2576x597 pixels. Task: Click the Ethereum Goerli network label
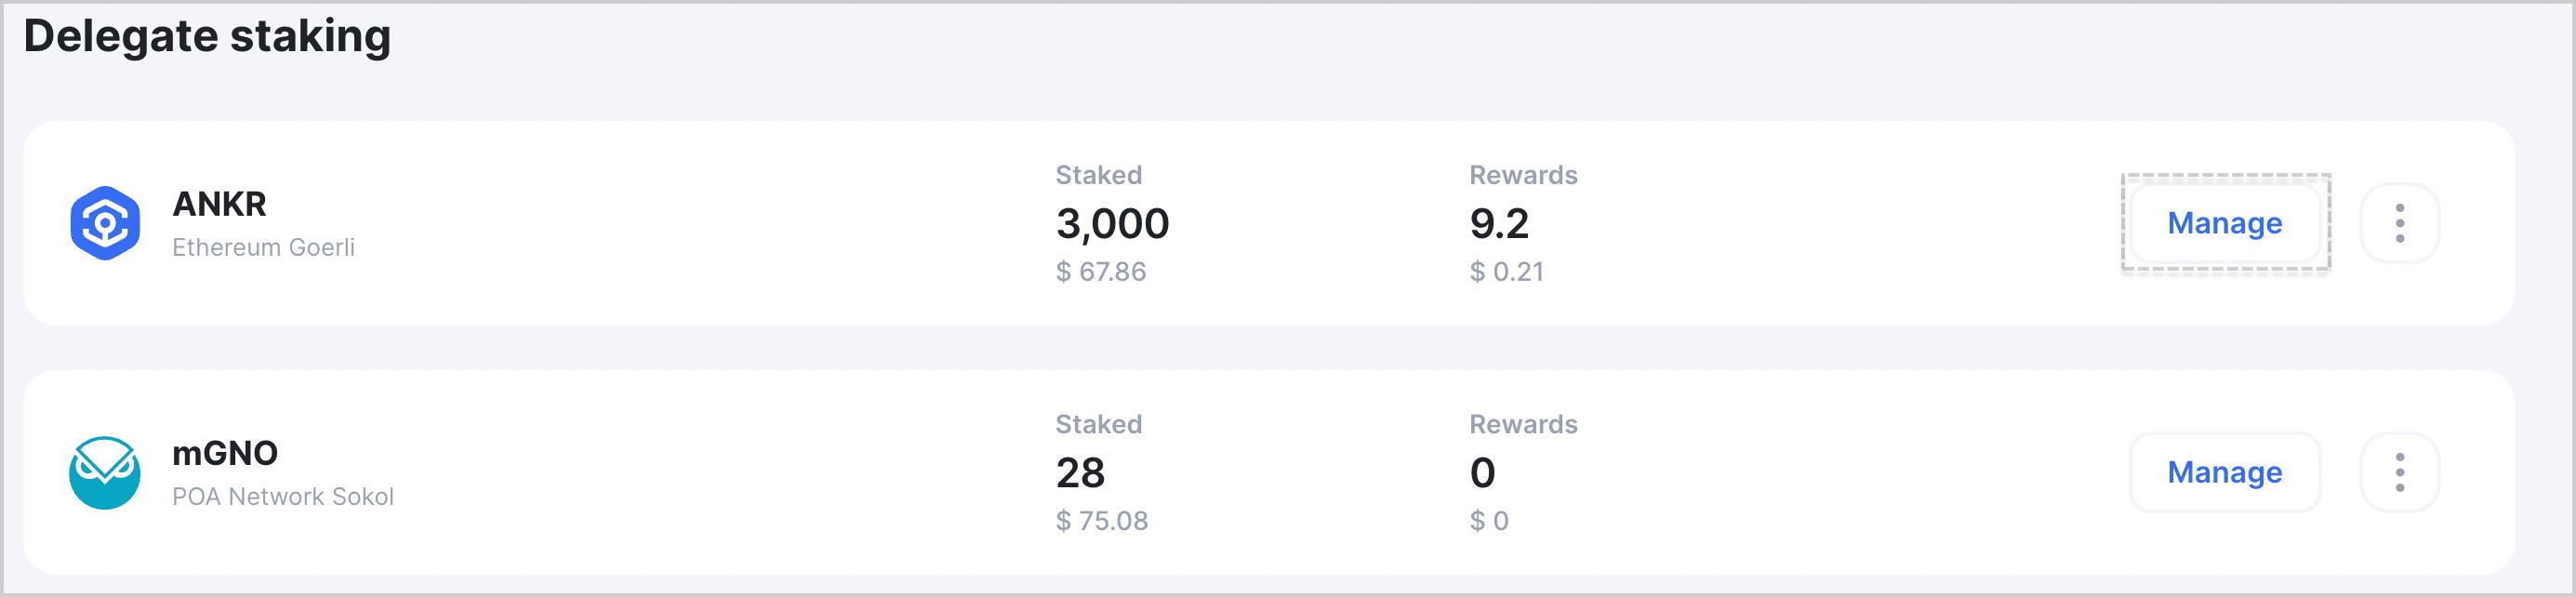pyautogui.click(x=263, y=247)
